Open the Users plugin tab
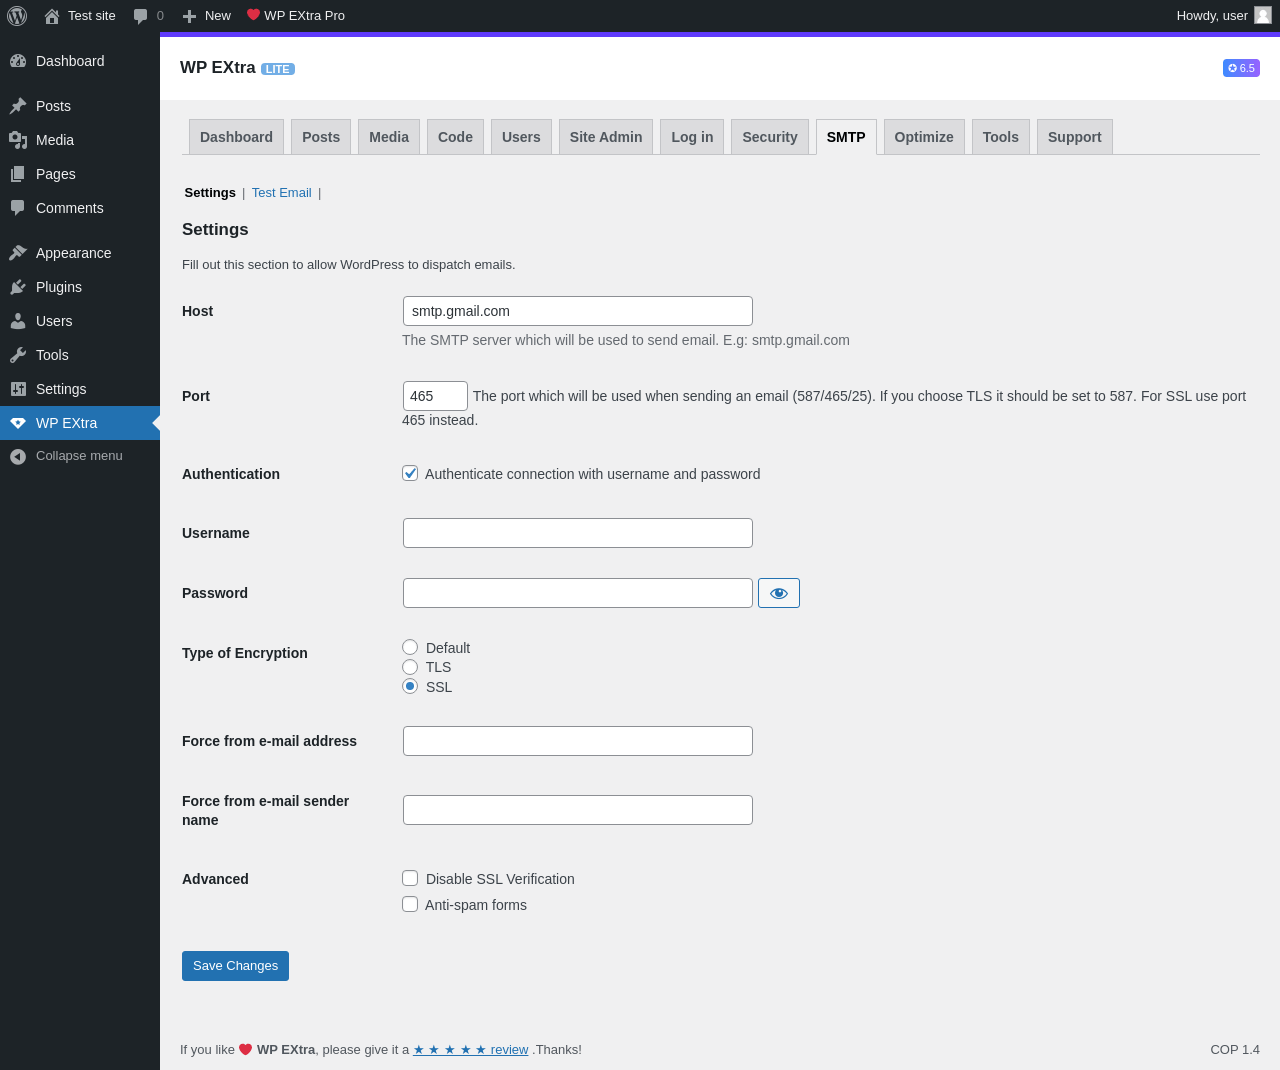The image size is (1280, 1070). point(521,137)
